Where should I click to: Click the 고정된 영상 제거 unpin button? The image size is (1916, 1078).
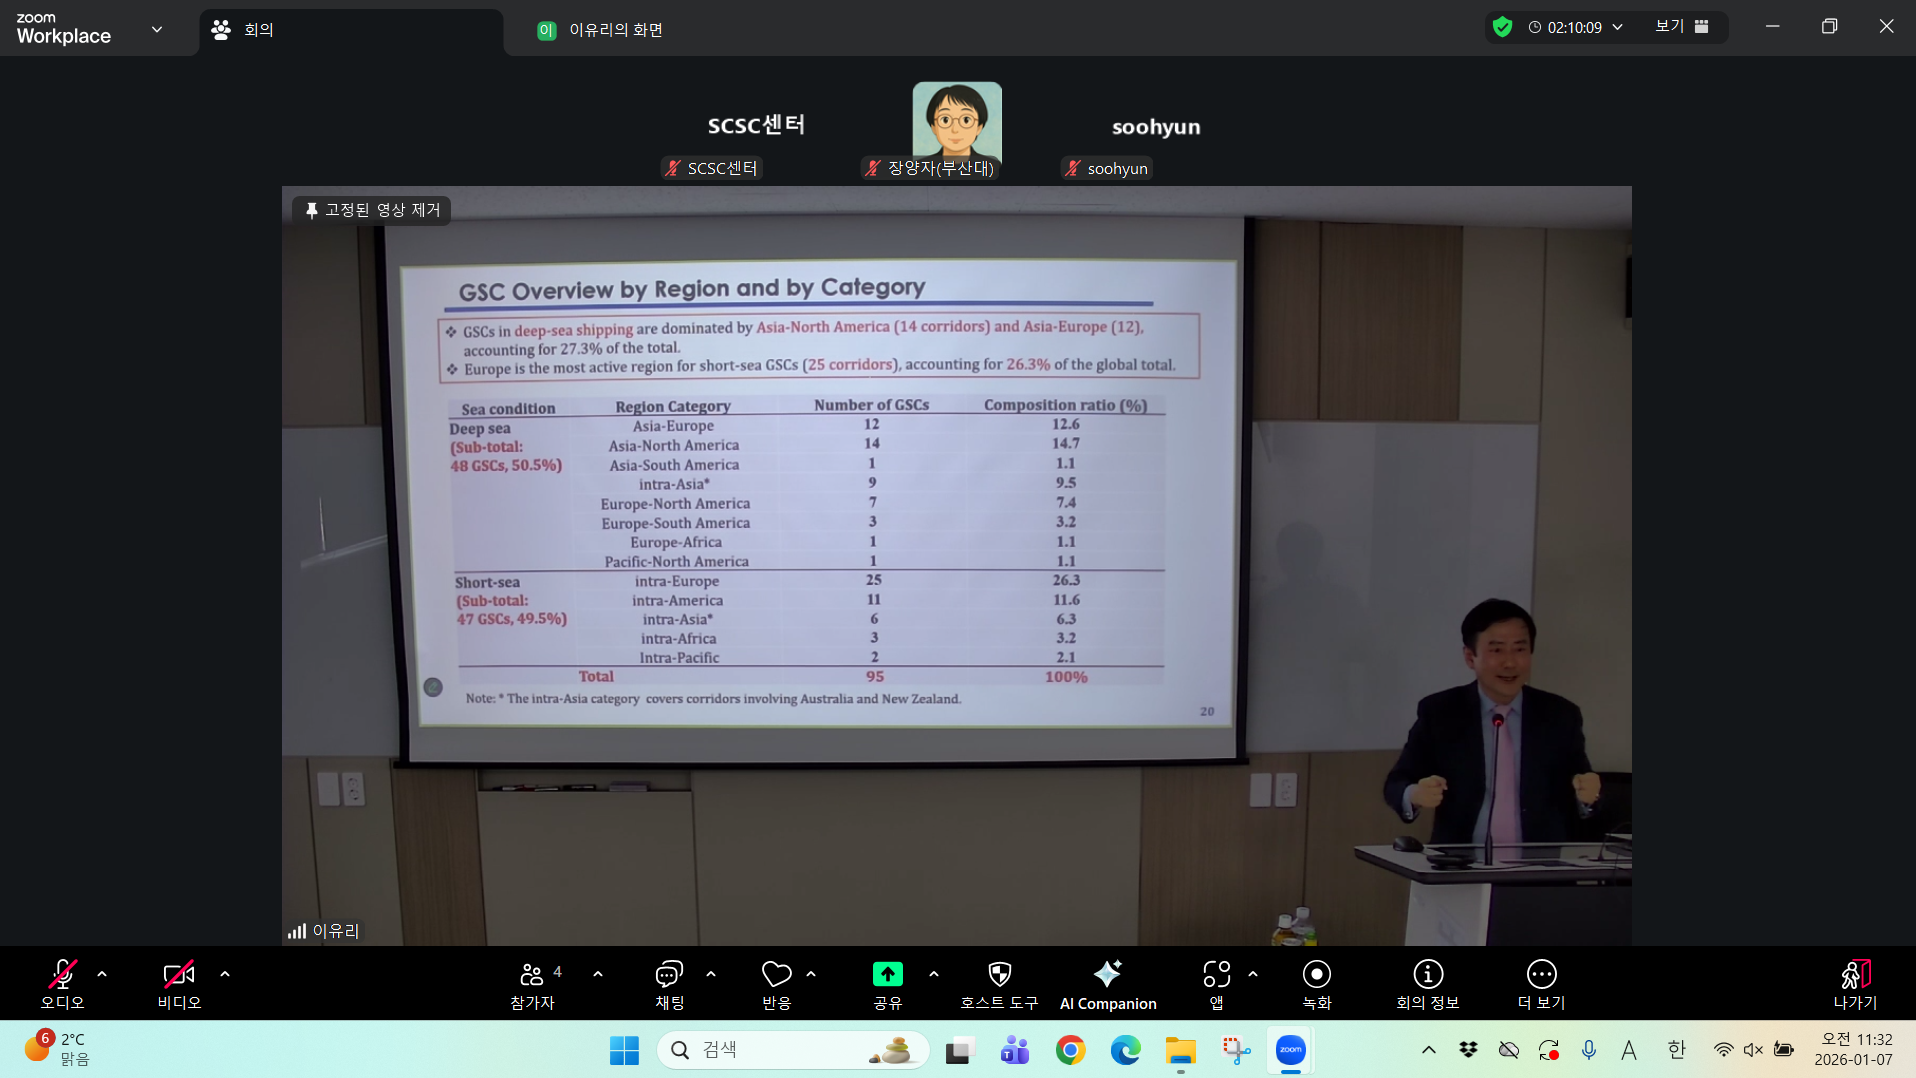(x=372, y=210)
